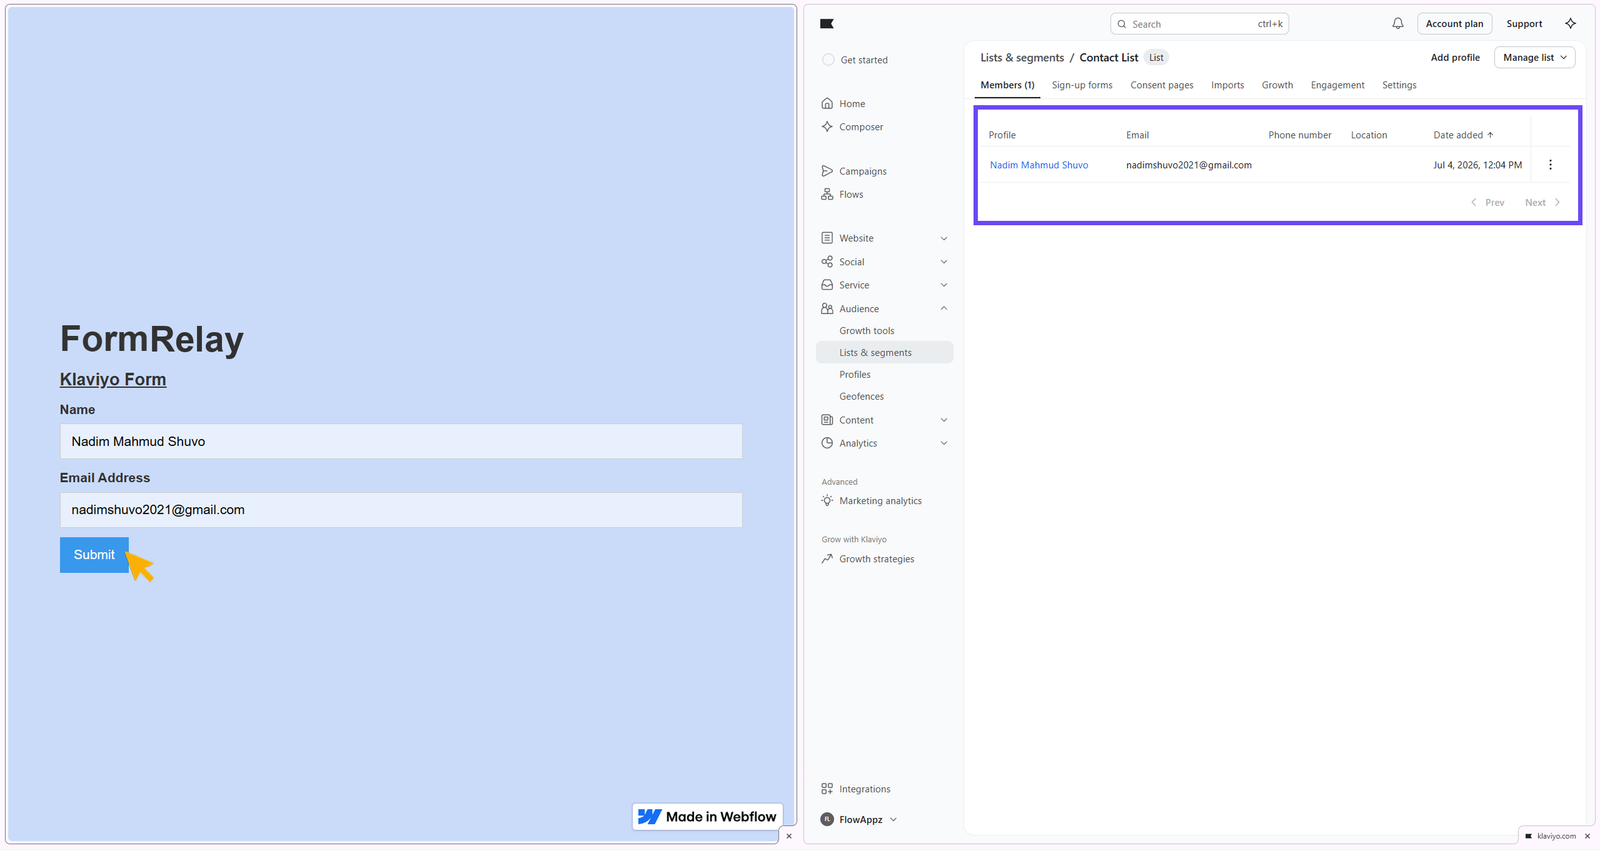
Task: Expand the Analytics section chevron
Action: 944,443
